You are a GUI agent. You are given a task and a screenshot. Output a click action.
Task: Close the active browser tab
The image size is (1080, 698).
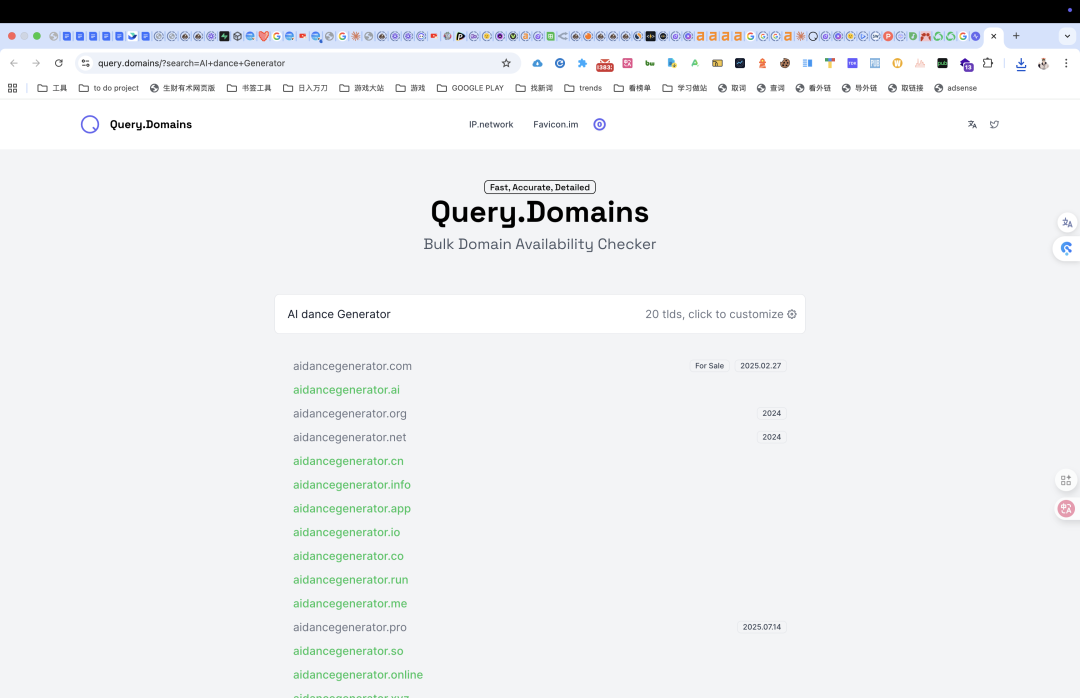(993, 36)
